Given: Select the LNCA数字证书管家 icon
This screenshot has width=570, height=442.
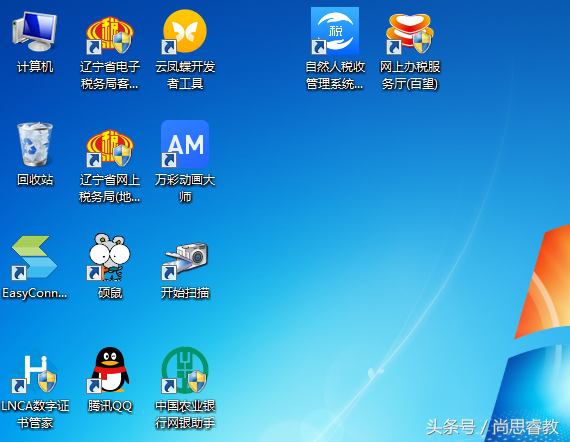Looking at the screenshot, I should (35, 370).
